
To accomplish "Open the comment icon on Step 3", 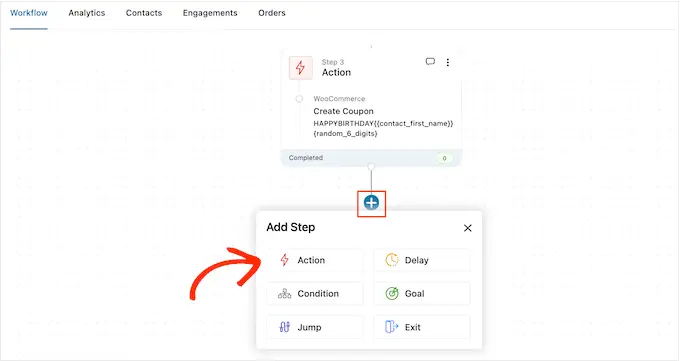I will coord(430,62).
